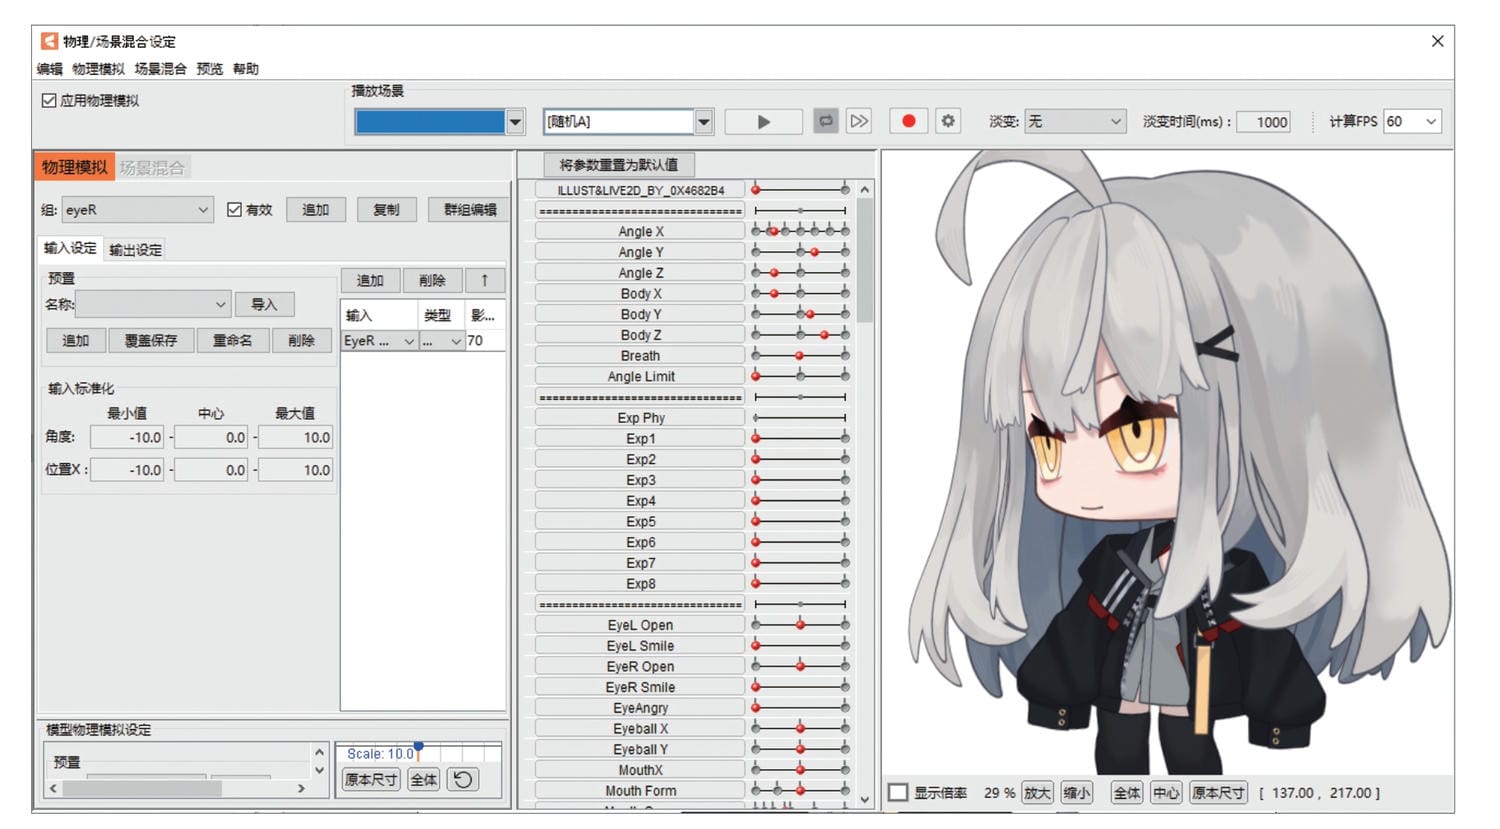Open the 场景混合 menu
1500x829 pixels.
pos(160,69)
